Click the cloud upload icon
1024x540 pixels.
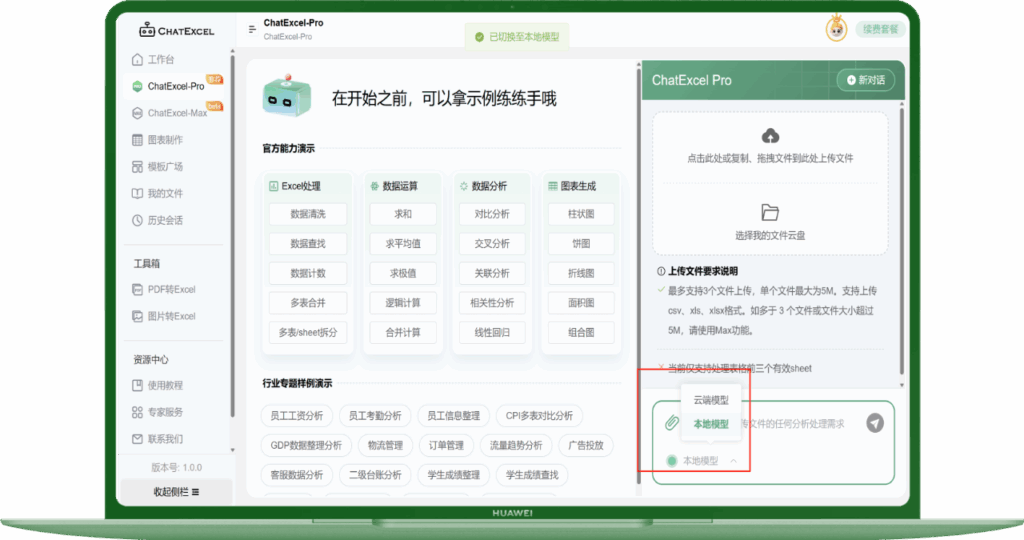tap(771, 136)
